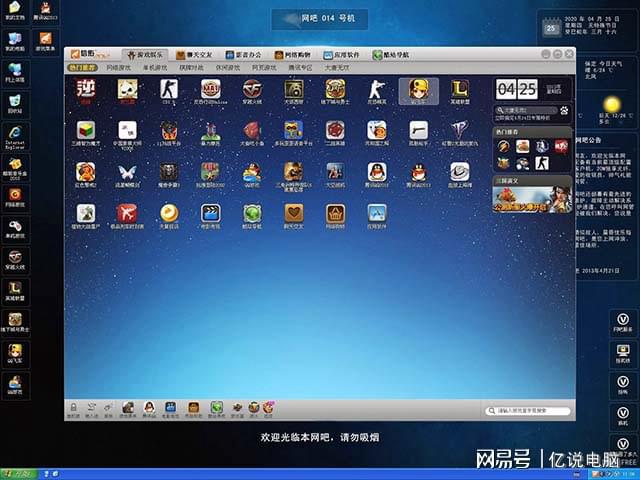The image size is (640, 480).
Task: Open Internet Explorer desktop shortcut
Action: 15,145
